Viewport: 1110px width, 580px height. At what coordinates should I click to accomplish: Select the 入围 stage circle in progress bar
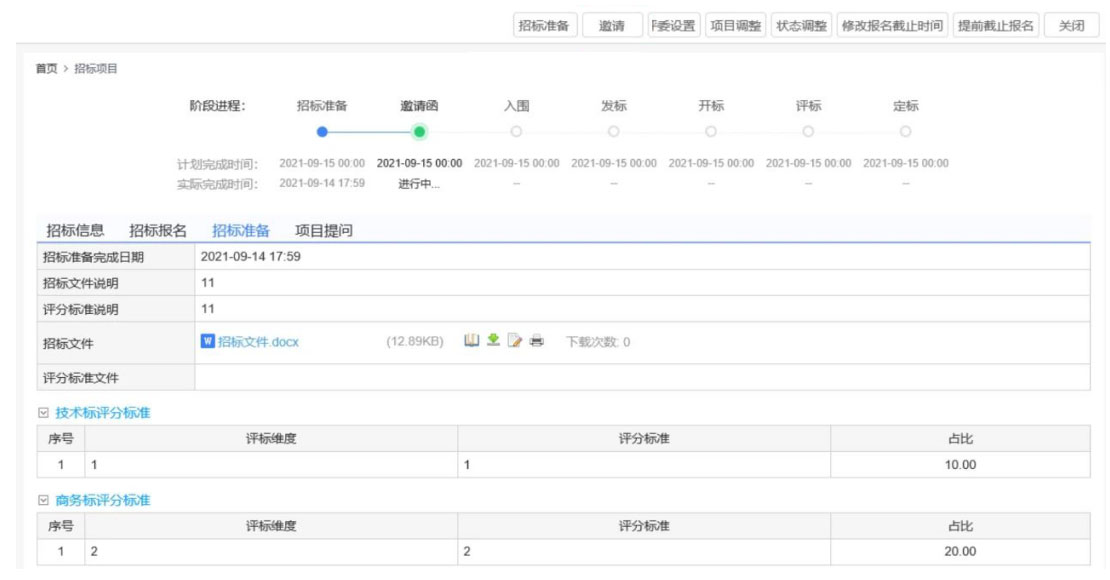(x=516, y=131)
